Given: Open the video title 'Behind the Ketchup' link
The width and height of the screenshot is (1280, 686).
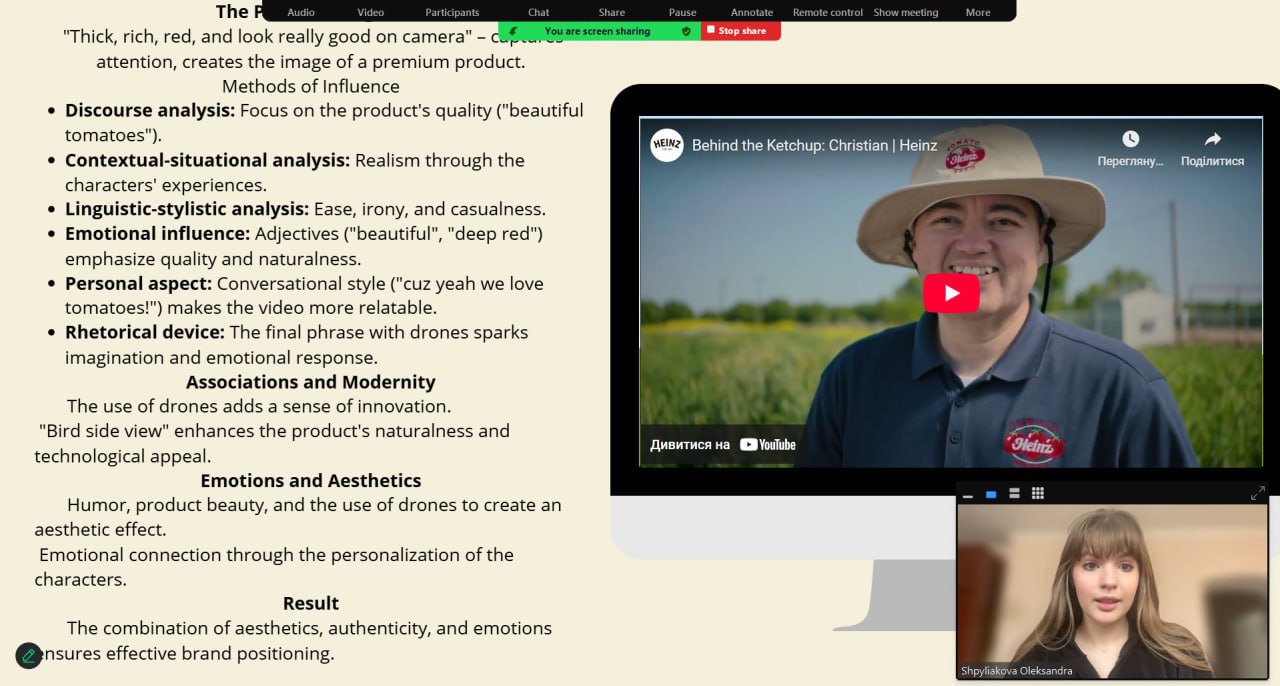Looking at the screenshot, I should tap(814, 145).
